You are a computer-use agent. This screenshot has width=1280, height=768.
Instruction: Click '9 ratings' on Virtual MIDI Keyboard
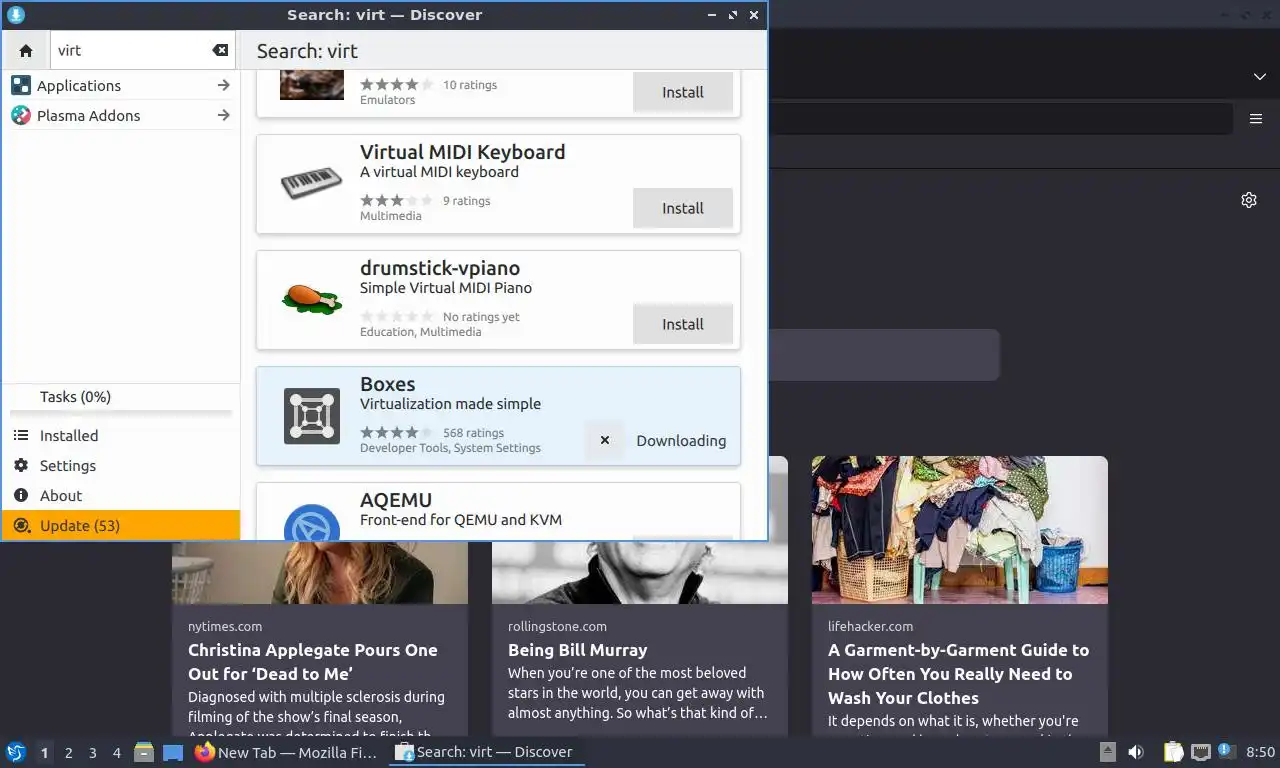click(x=466, y=201)
